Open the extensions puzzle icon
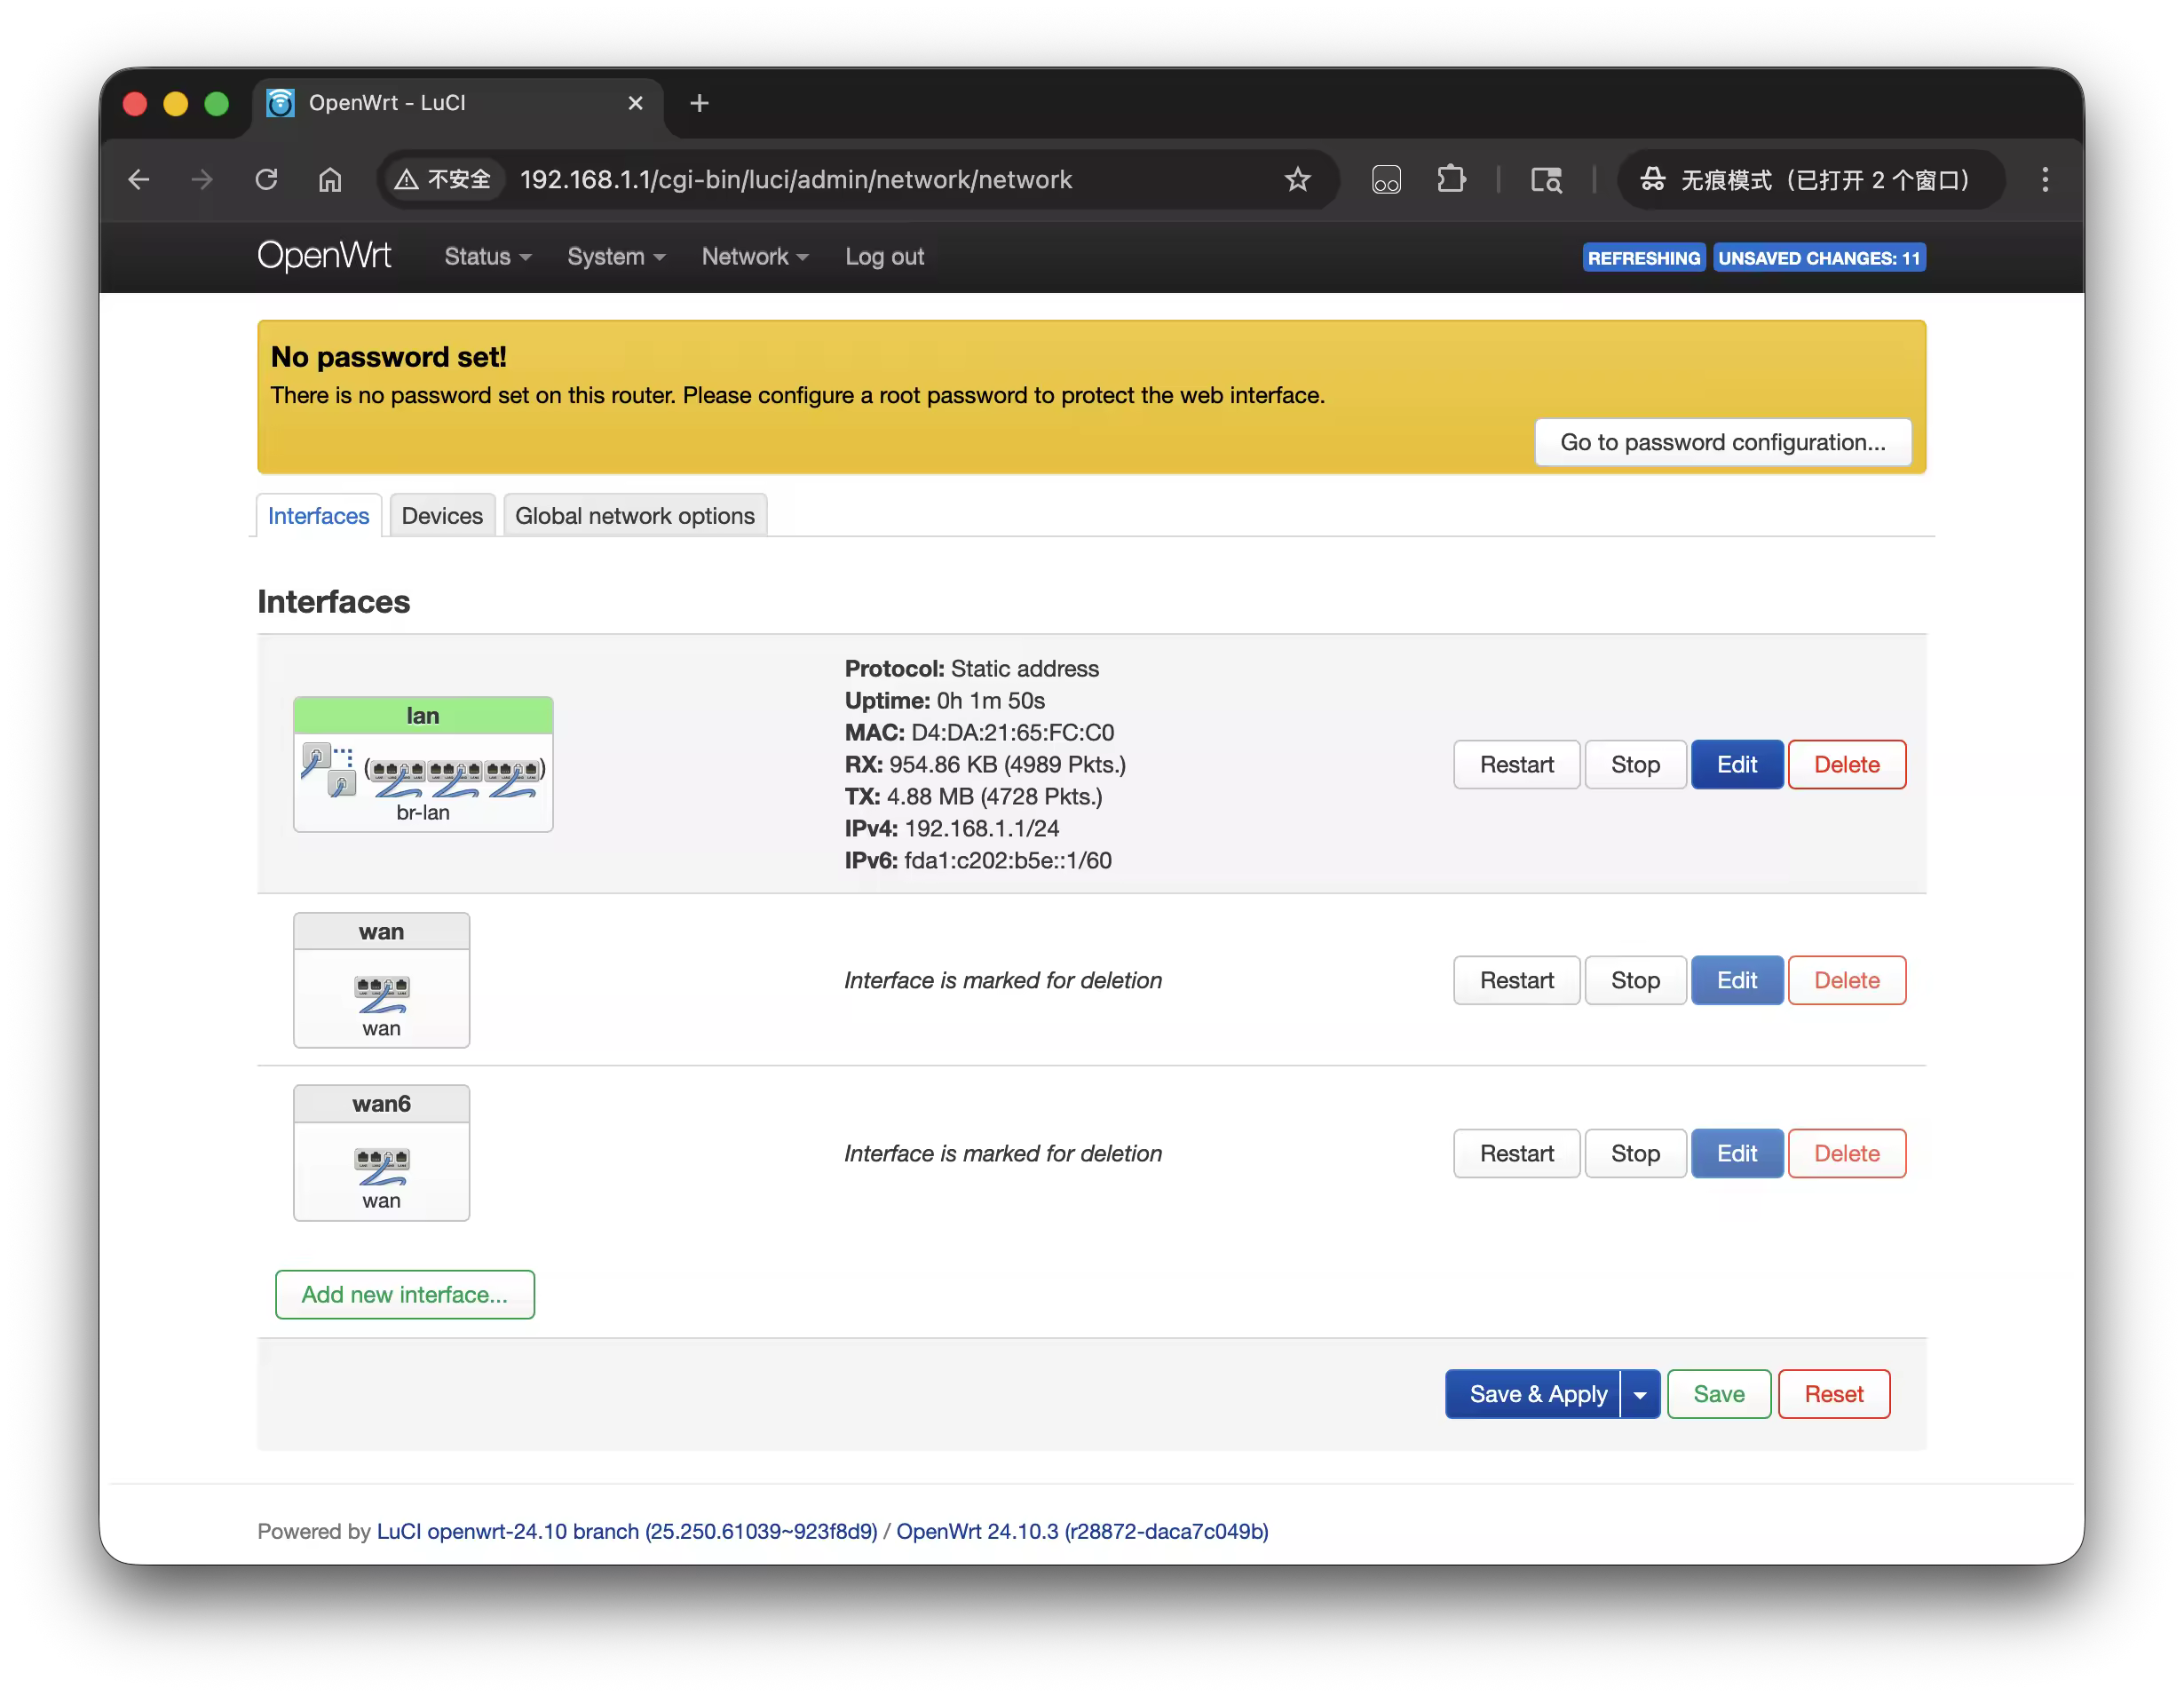The image size is (2184, 1696). (x=1451, y=180)
